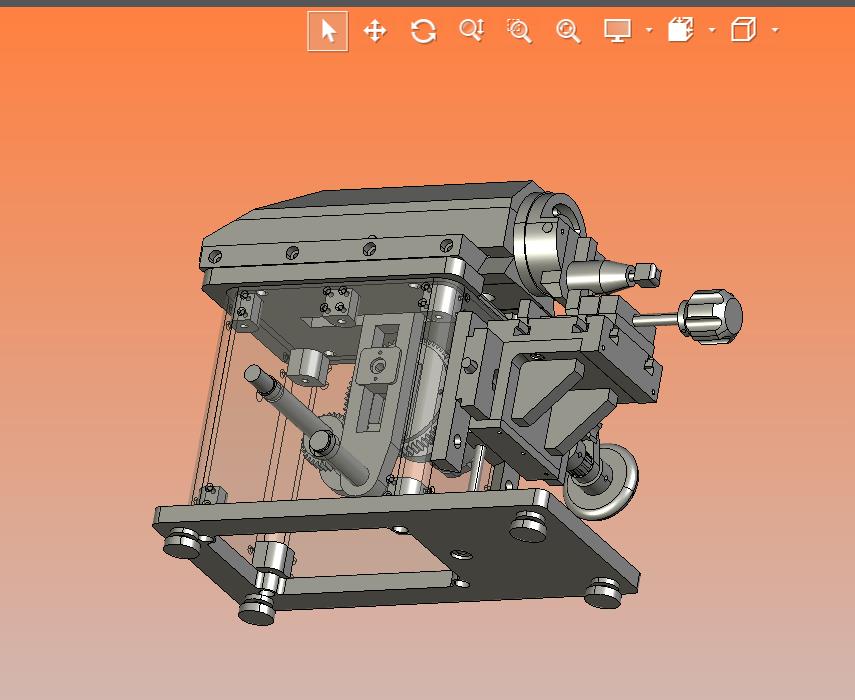Click the handwheel on the model's lower side
This screenshot has width=855, height=700.
603,481
